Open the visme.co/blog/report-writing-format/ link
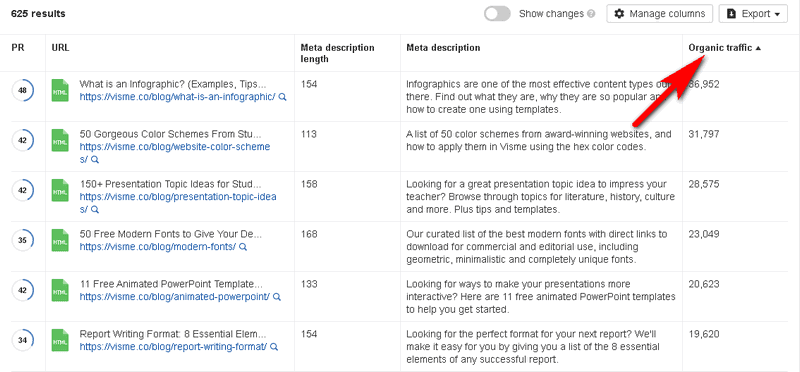 (x=173, y=347)
